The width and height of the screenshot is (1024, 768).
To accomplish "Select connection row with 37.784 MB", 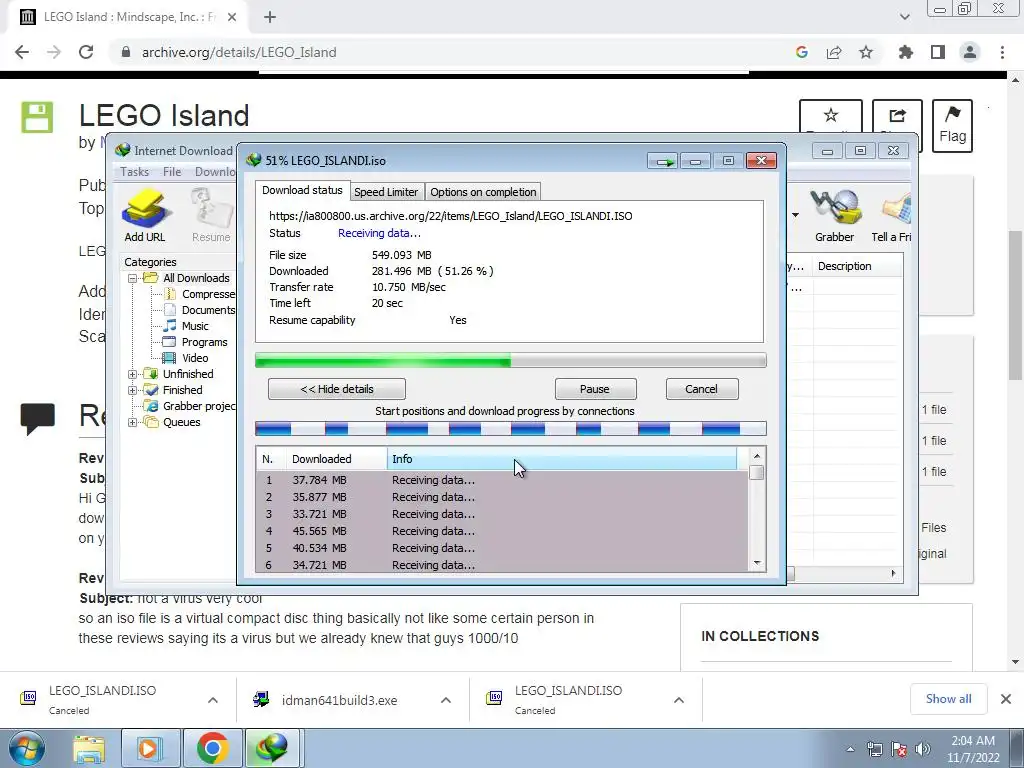I will pos(502,480).
